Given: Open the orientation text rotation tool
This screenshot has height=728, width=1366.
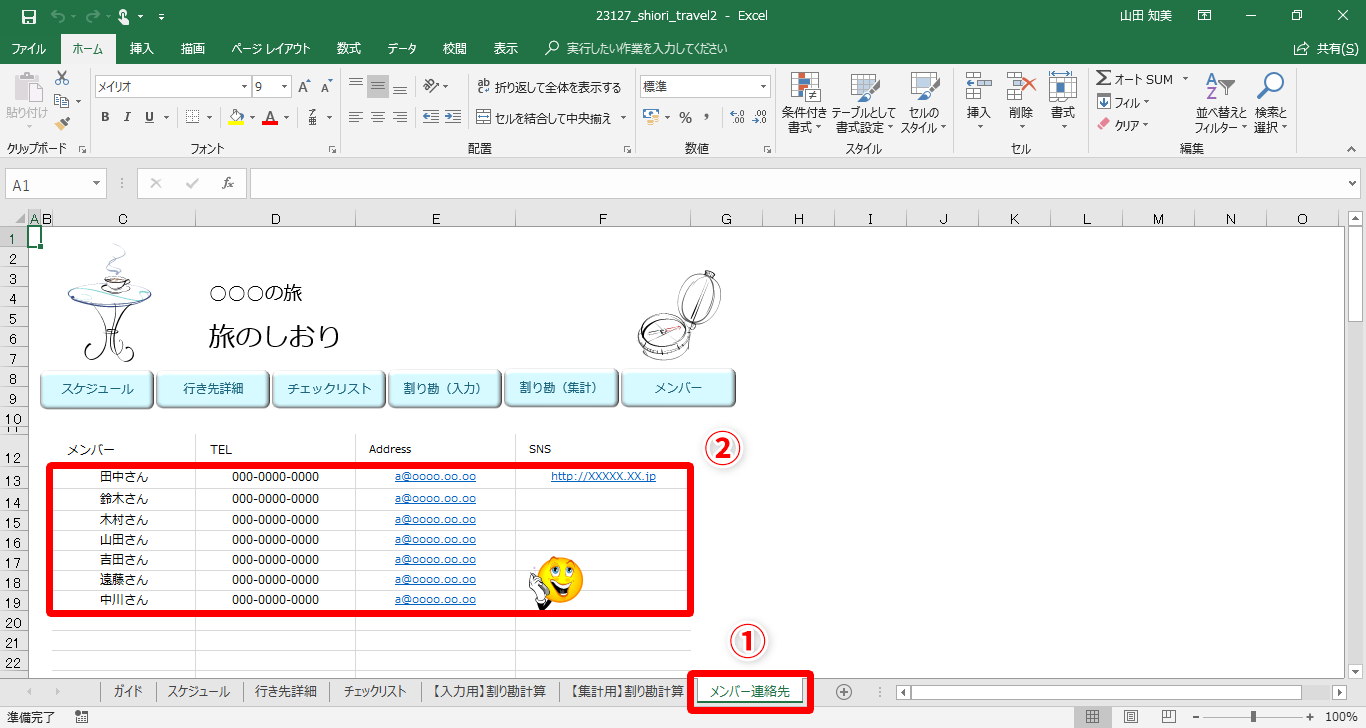Looking at the screenshot, I should tap(431, 87).
